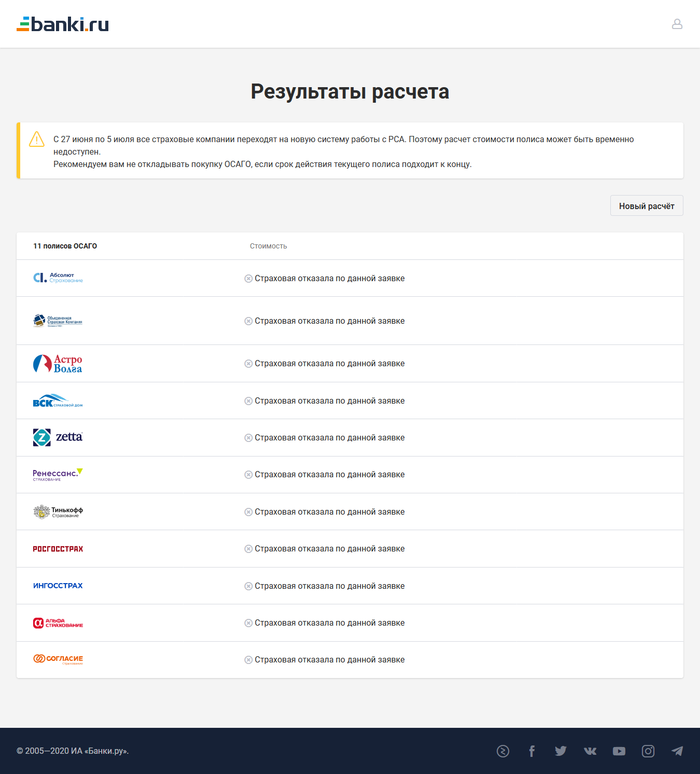Screen dimensions: 700x774
Task: Click the refusal text in Альфа Страхование row
Action: (329, 623)
